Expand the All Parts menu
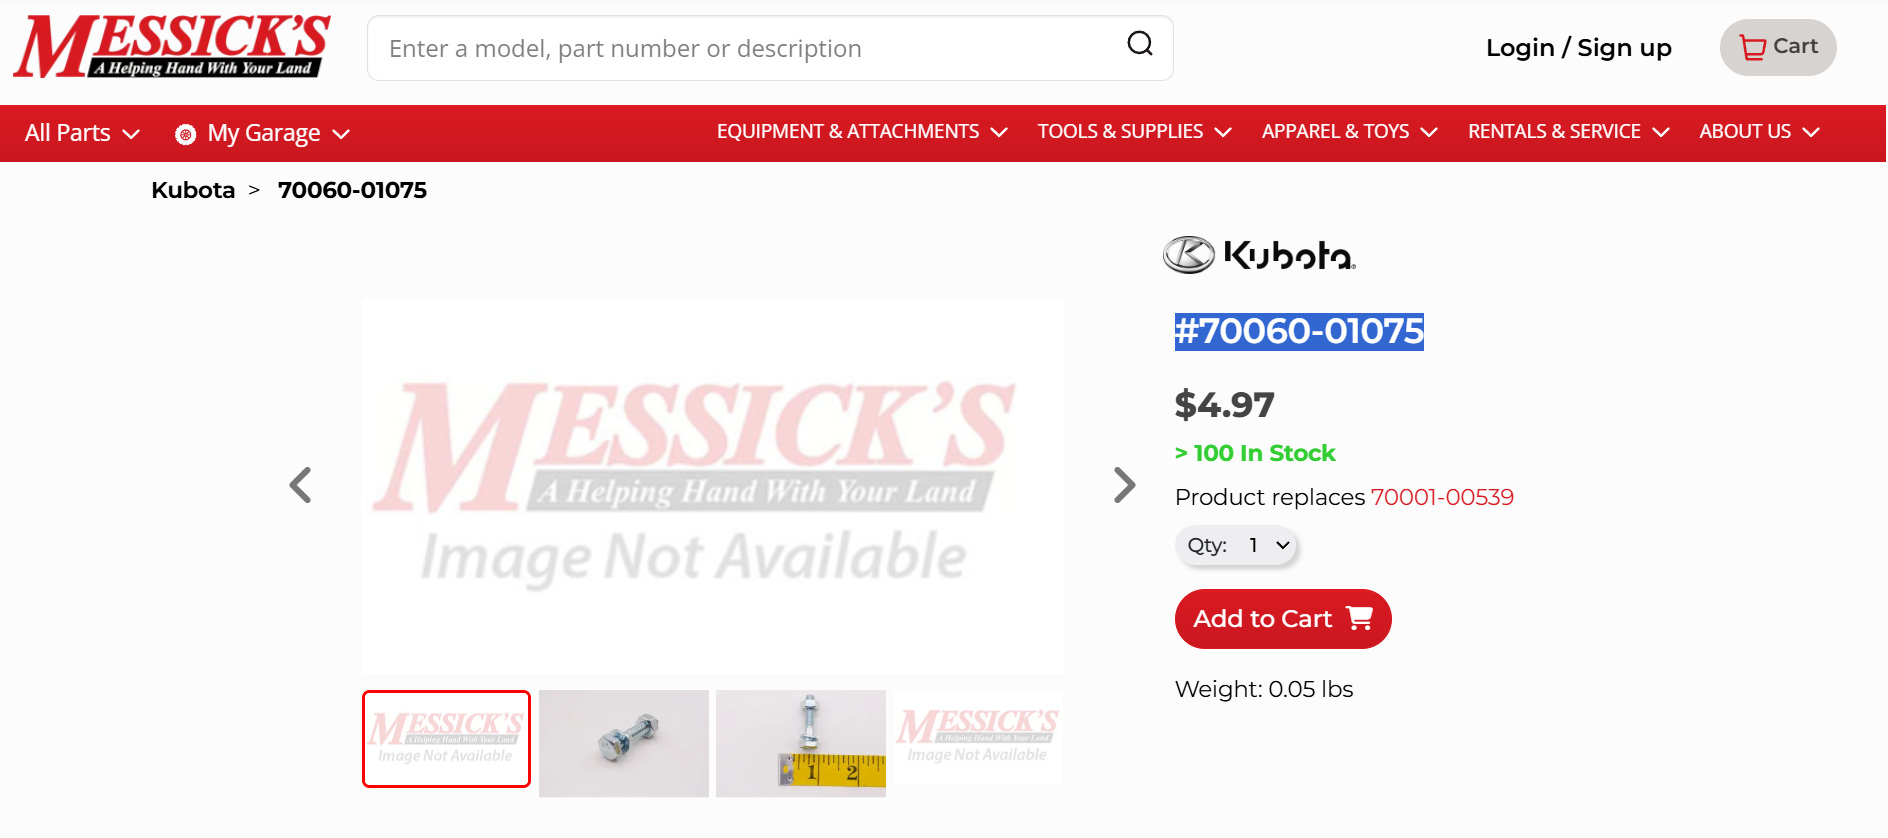The image size is (1888, 838). pyautogui.click(x=82, y=133)
